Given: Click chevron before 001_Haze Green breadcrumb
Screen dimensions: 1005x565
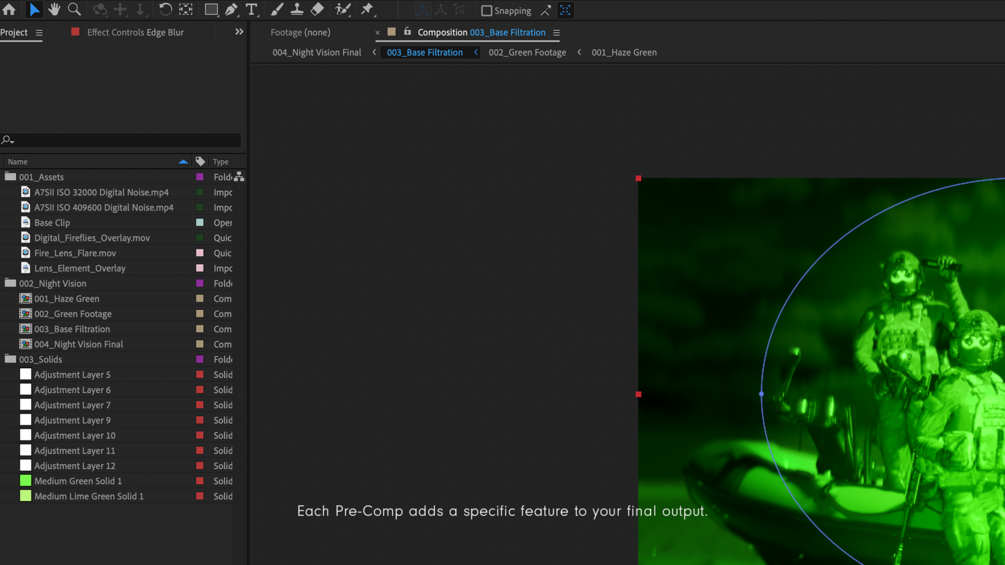Looking at the screenshot, I should (x=579, y=53).
